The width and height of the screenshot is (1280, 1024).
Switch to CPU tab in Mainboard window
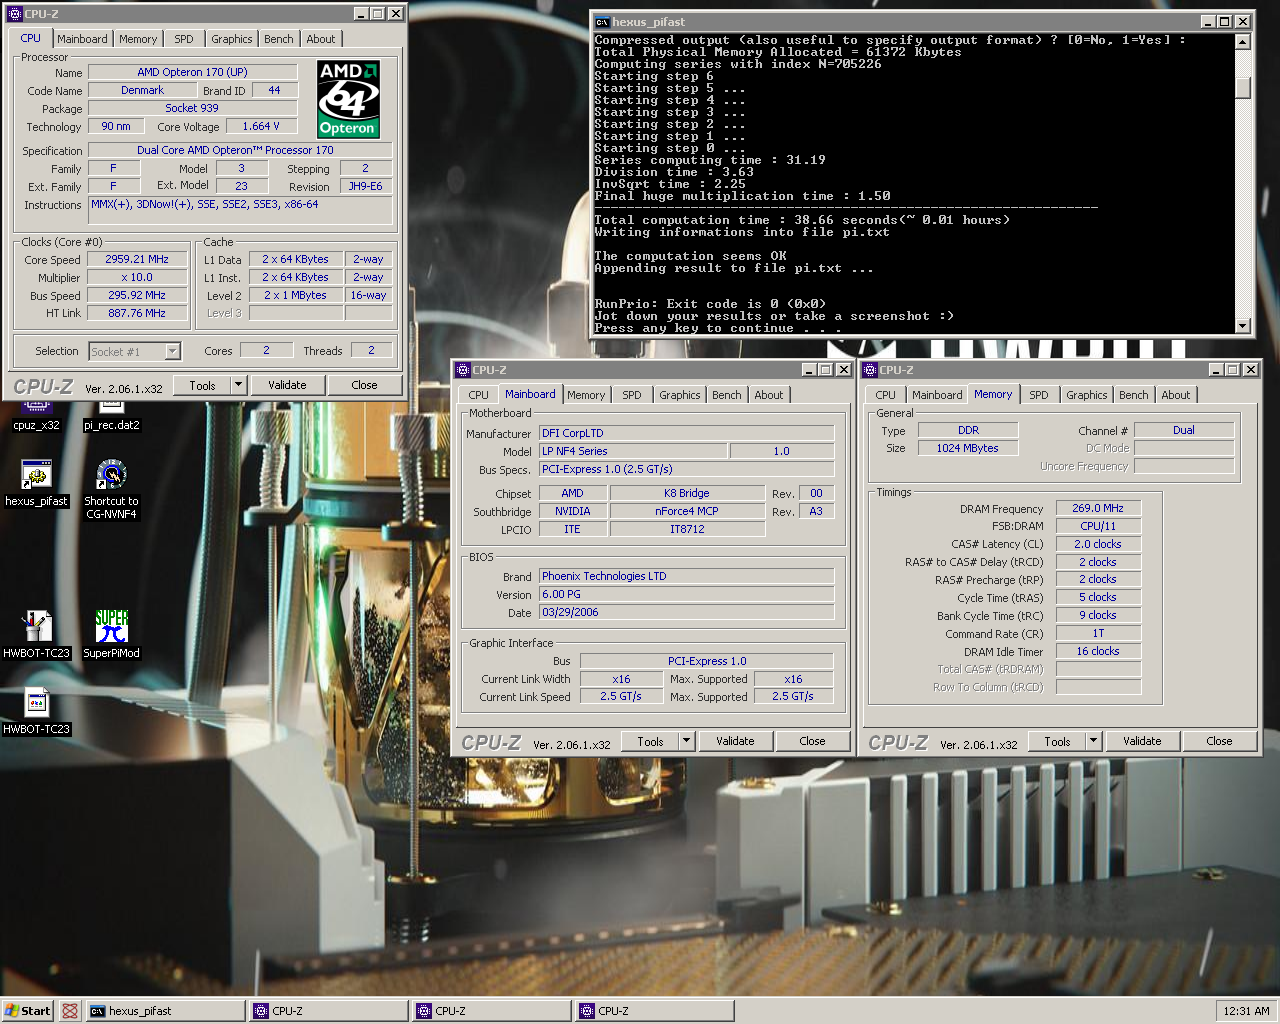(479, 395)
